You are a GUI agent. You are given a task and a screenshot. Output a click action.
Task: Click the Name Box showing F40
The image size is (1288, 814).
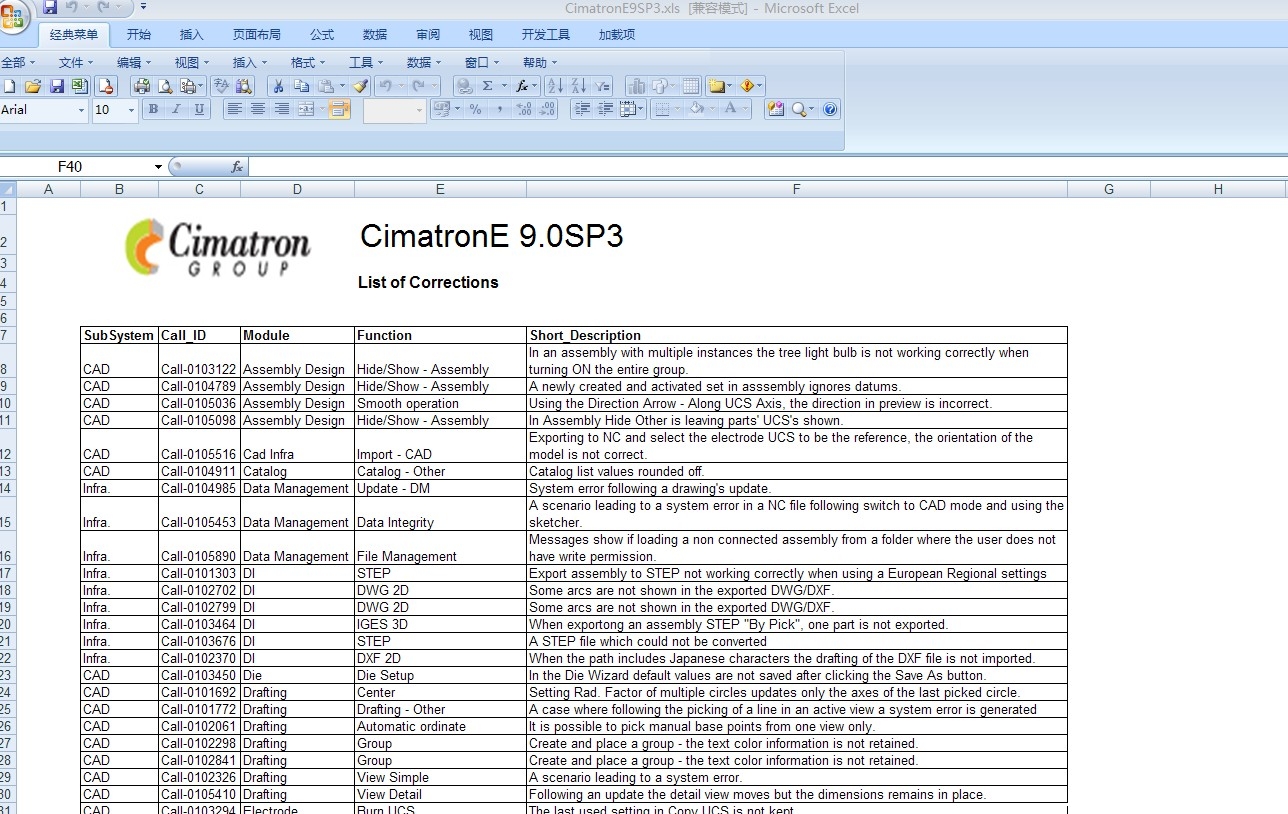[76, 167]
